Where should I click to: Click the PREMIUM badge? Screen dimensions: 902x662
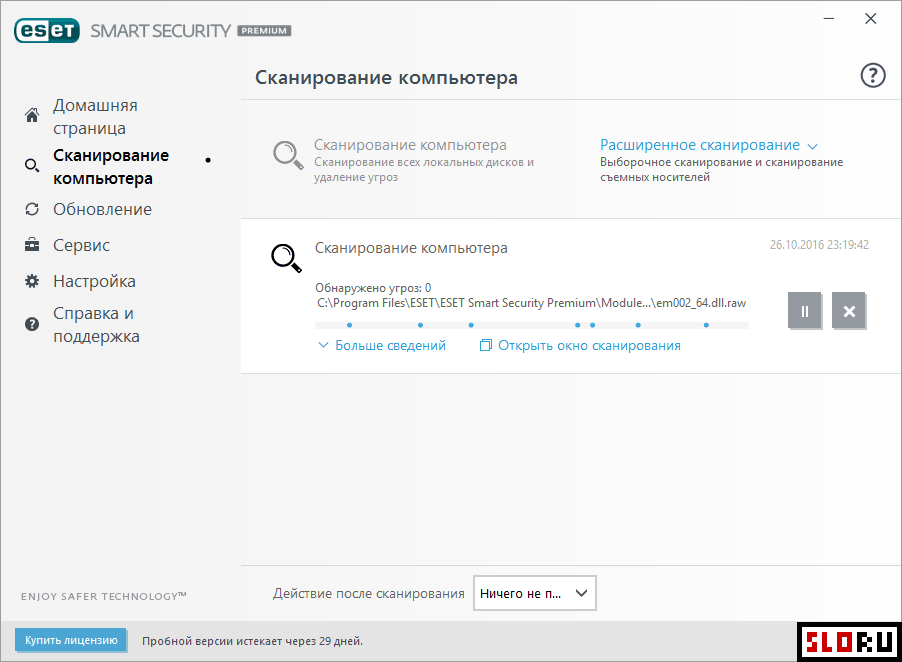point(264,30)
